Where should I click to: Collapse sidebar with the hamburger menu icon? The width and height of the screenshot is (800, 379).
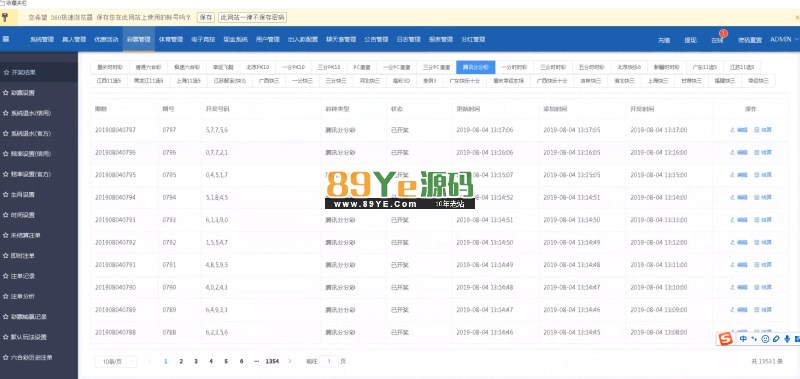[6, 39]
